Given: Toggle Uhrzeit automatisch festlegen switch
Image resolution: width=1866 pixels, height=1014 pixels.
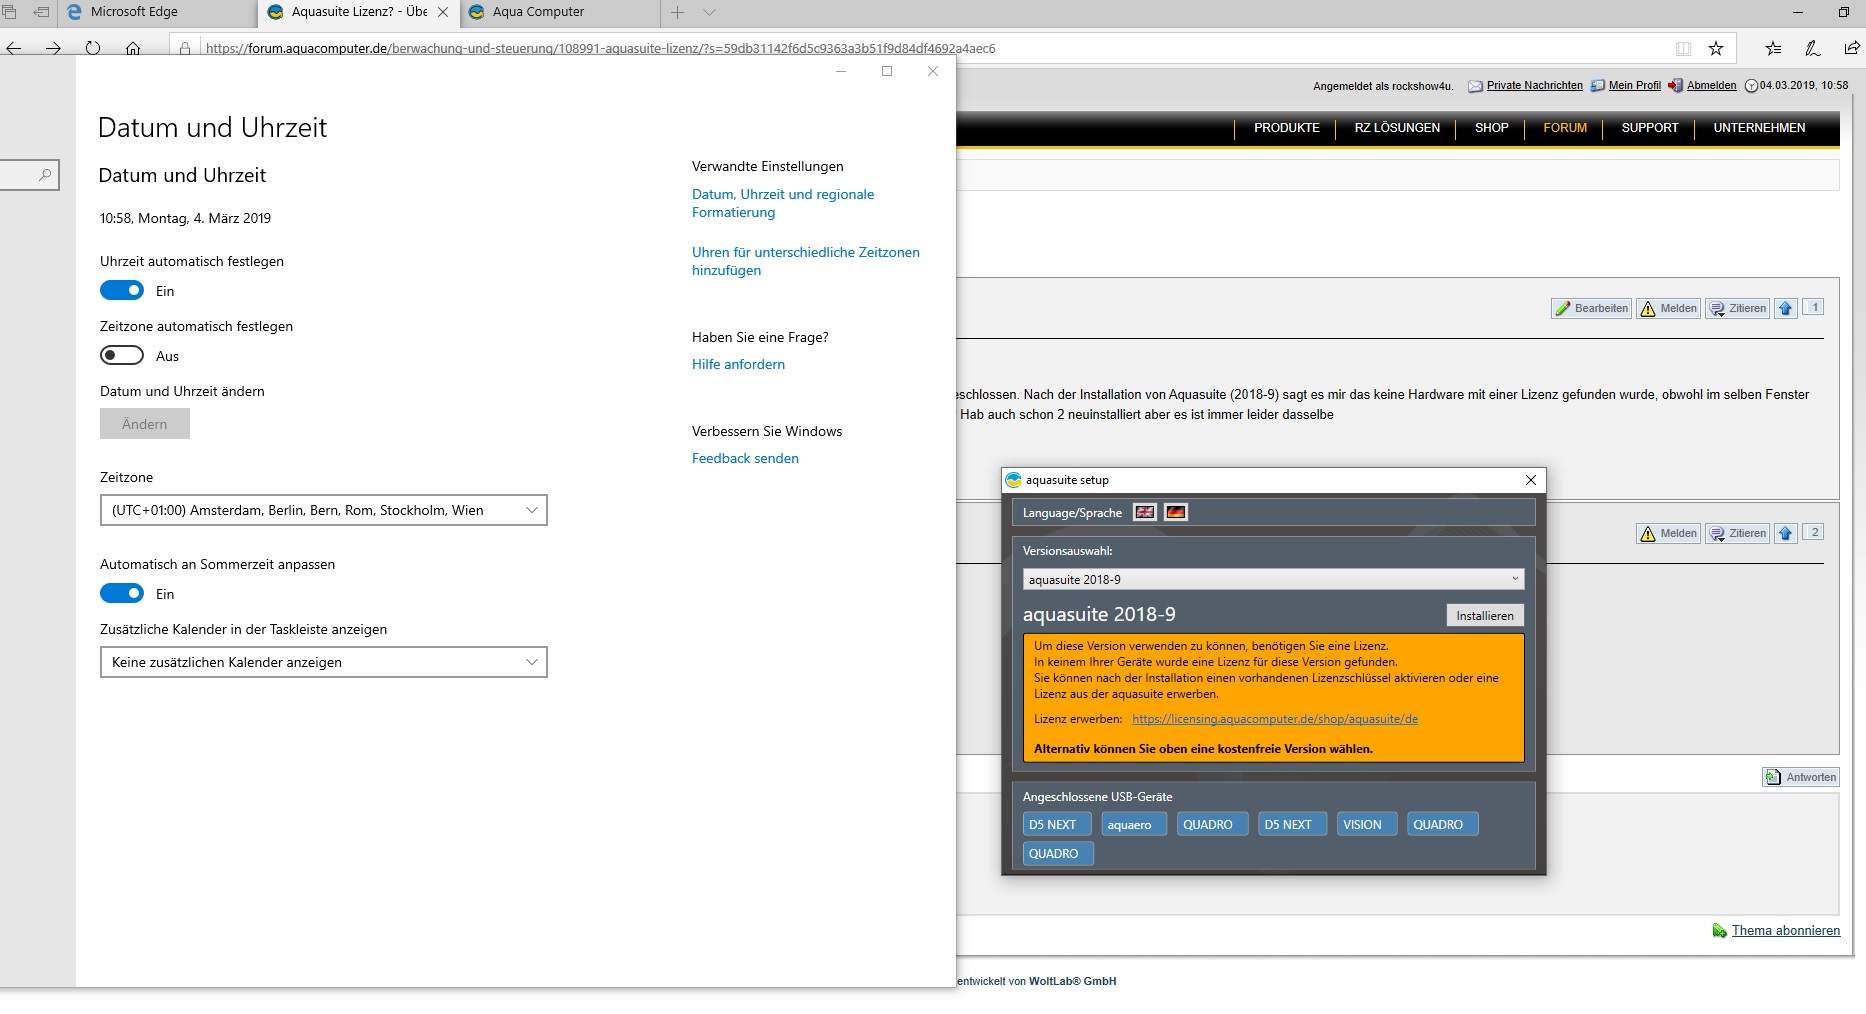Looking at the screenshot, I should 122,291.
